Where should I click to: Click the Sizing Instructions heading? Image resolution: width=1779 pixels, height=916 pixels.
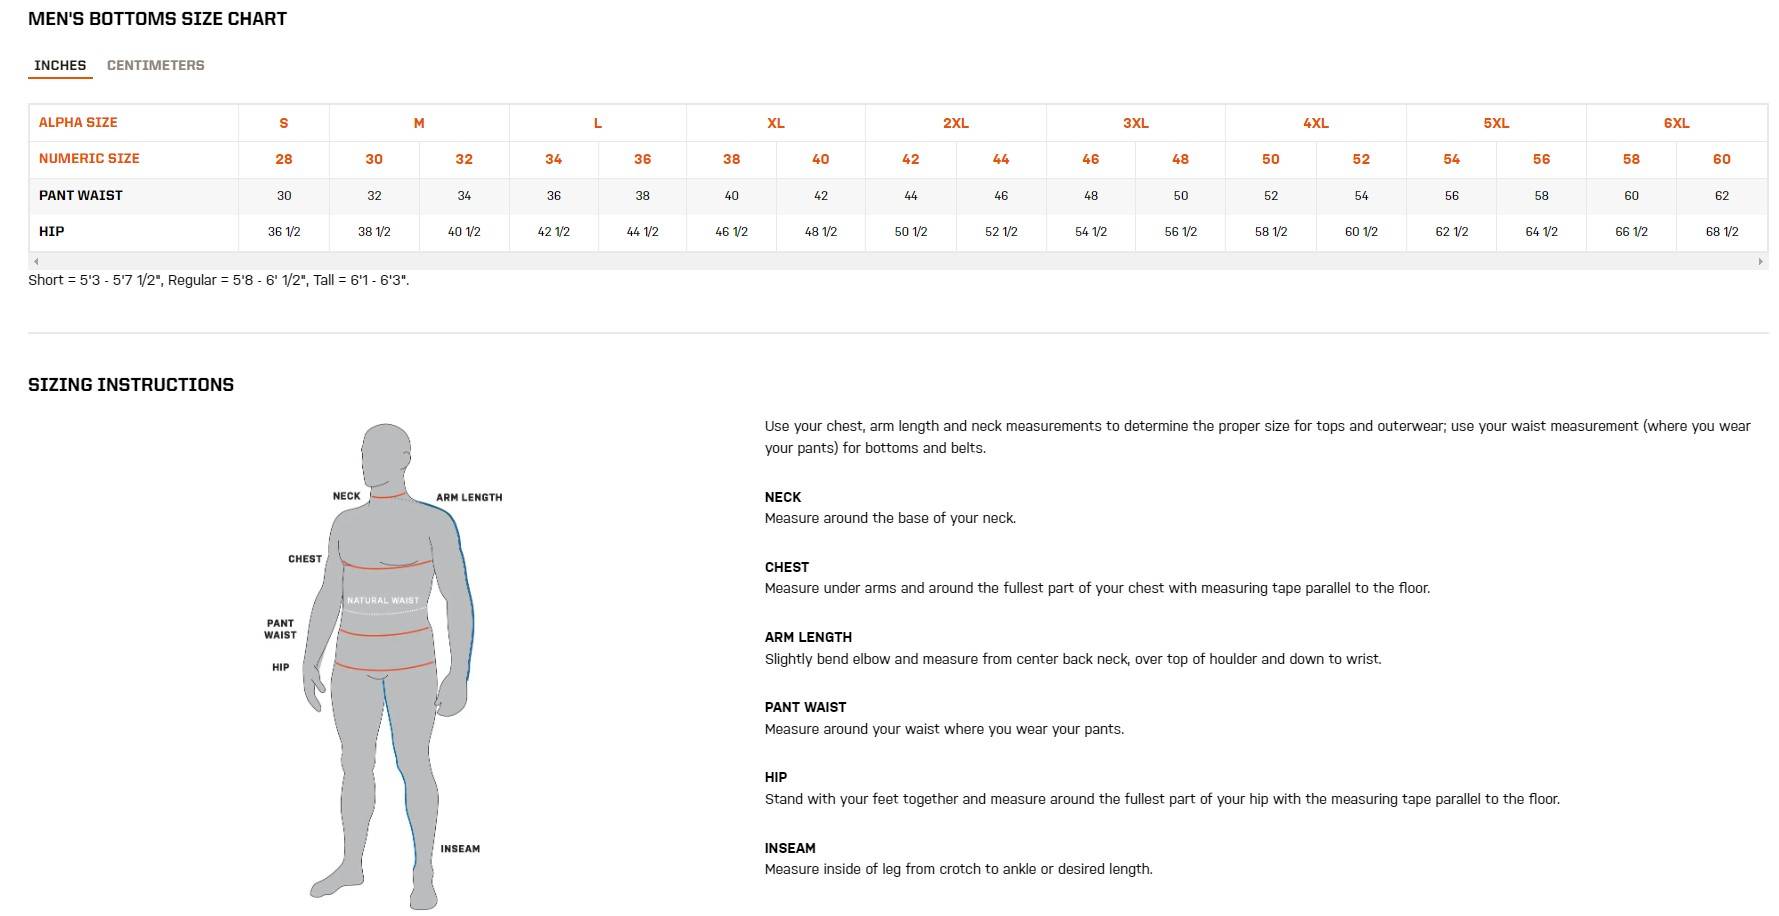pyautogui.click(x=131, y=385)
